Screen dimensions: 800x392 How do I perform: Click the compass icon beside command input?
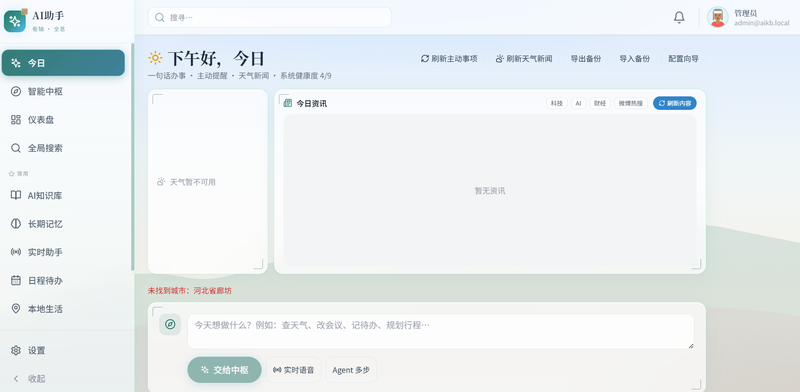point(170,325)
